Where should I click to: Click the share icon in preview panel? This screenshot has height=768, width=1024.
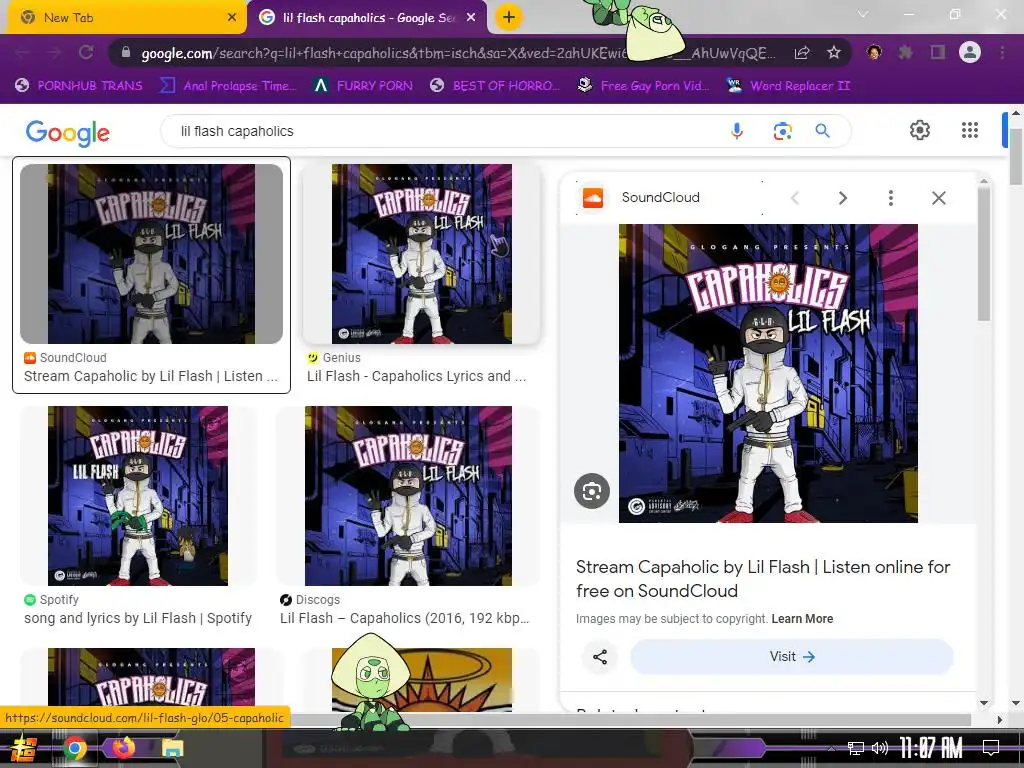600,656
